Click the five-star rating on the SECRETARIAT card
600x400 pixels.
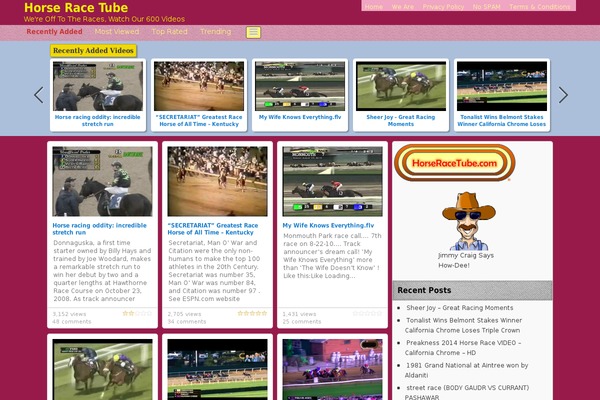pyautogui.click(x=252, y=313)
